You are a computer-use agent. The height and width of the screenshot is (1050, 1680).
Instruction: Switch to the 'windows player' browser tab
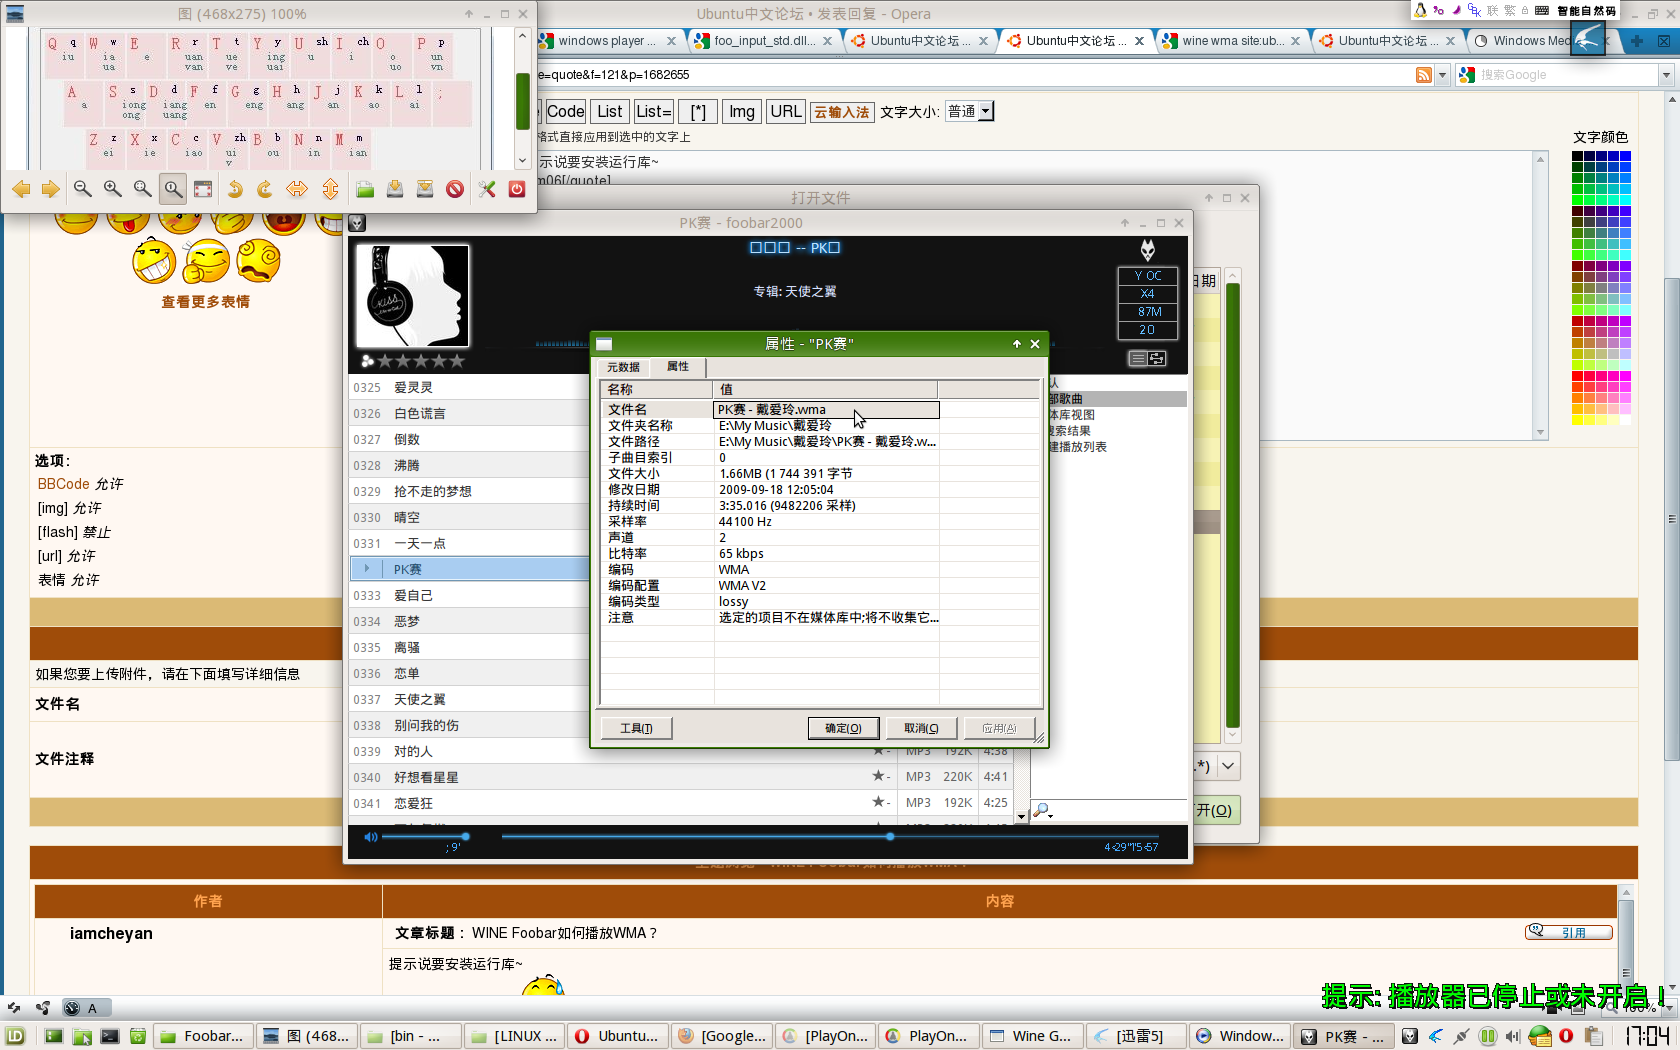click(606, 41)
